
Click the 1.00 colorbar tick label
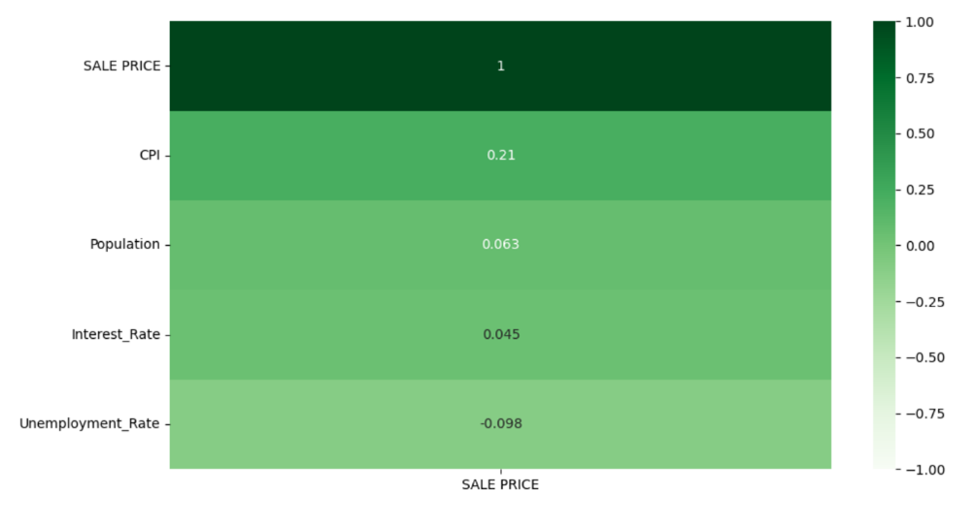pyautogui.click(x=919, y=22)
